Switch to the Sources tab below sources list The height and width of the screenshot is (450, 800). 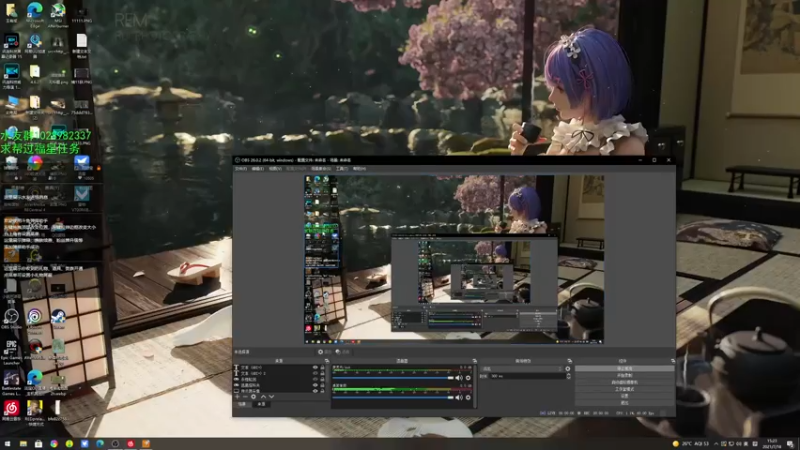click(261, 404)
